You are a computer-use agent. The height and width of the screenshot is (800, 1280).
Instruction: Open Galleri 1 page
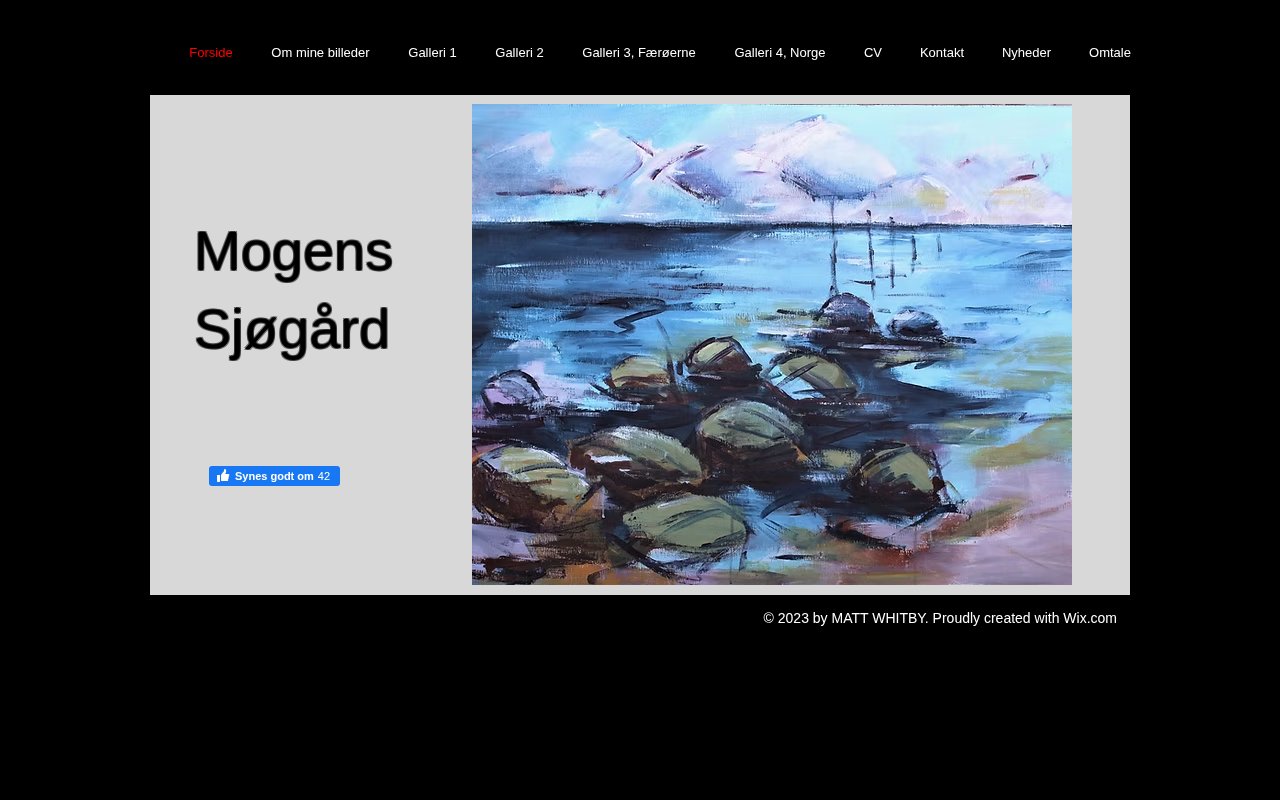(x=432, y=53)
